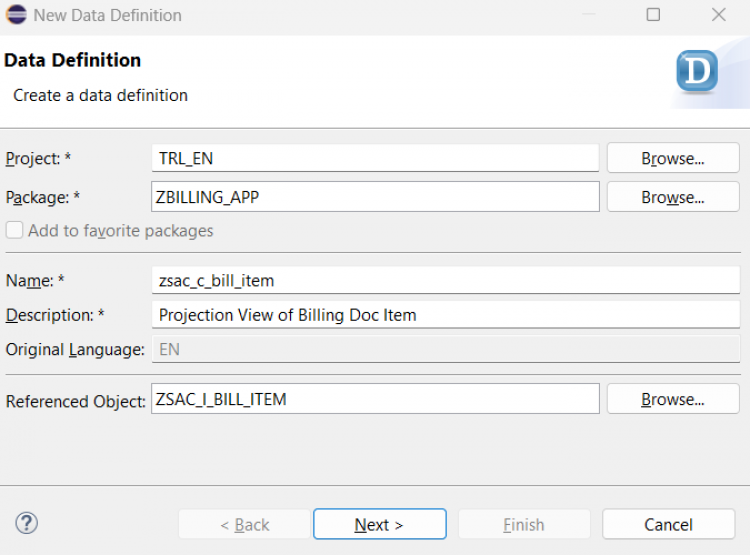Select the Referenced Object field ZSAC_I_BILL_ITEM

point(375,399)
